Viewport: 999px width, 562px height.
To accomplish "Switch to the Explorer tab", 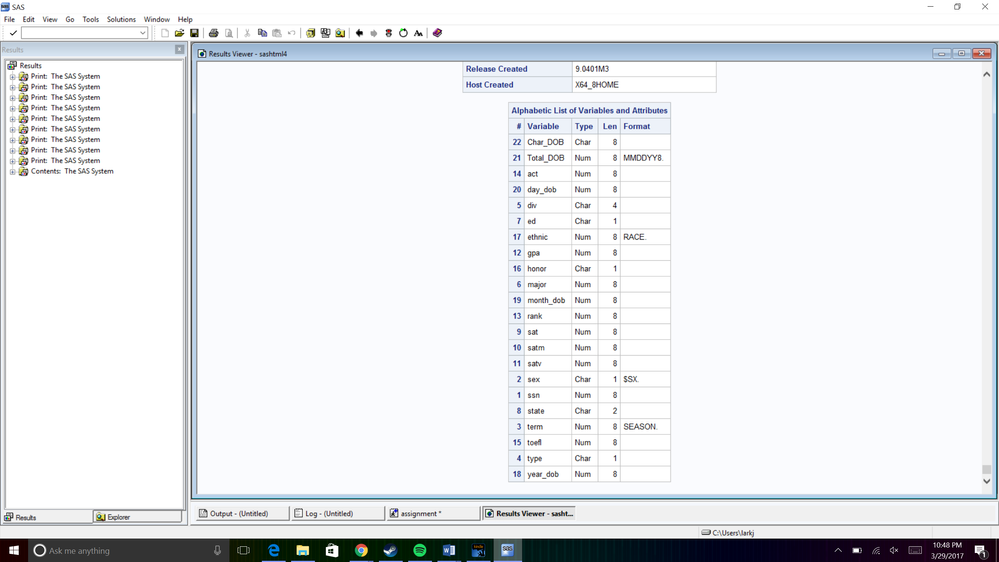I will [x=137, y=517].
